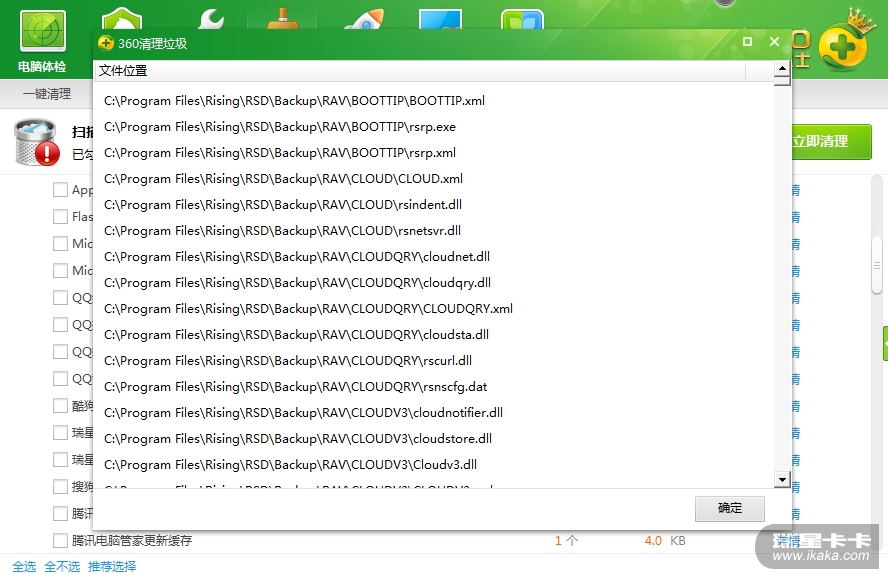888x575 pixels.
Task: Toggle the checkbox beside 酷狗 row
Action: pos(60,406)
